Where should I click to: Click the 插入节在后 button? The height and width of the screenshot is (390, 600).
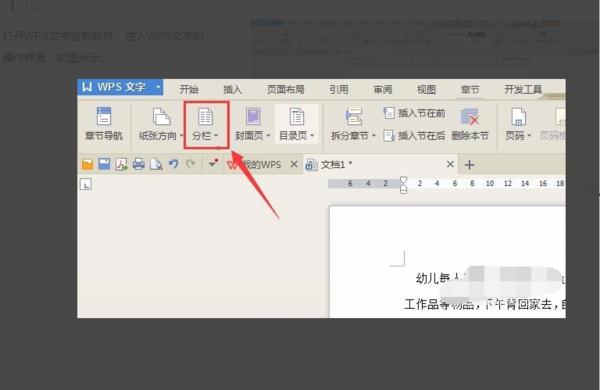(x=414, y=135)
